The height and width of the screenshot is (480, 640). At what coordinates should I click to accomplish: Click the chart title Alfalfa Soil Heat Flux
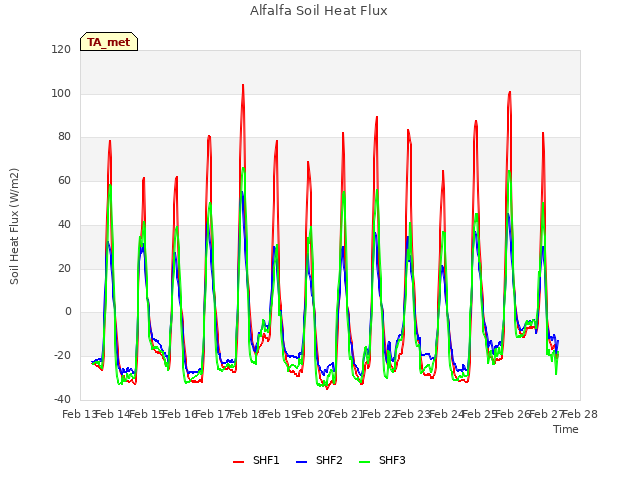click(x=319, y=11)
